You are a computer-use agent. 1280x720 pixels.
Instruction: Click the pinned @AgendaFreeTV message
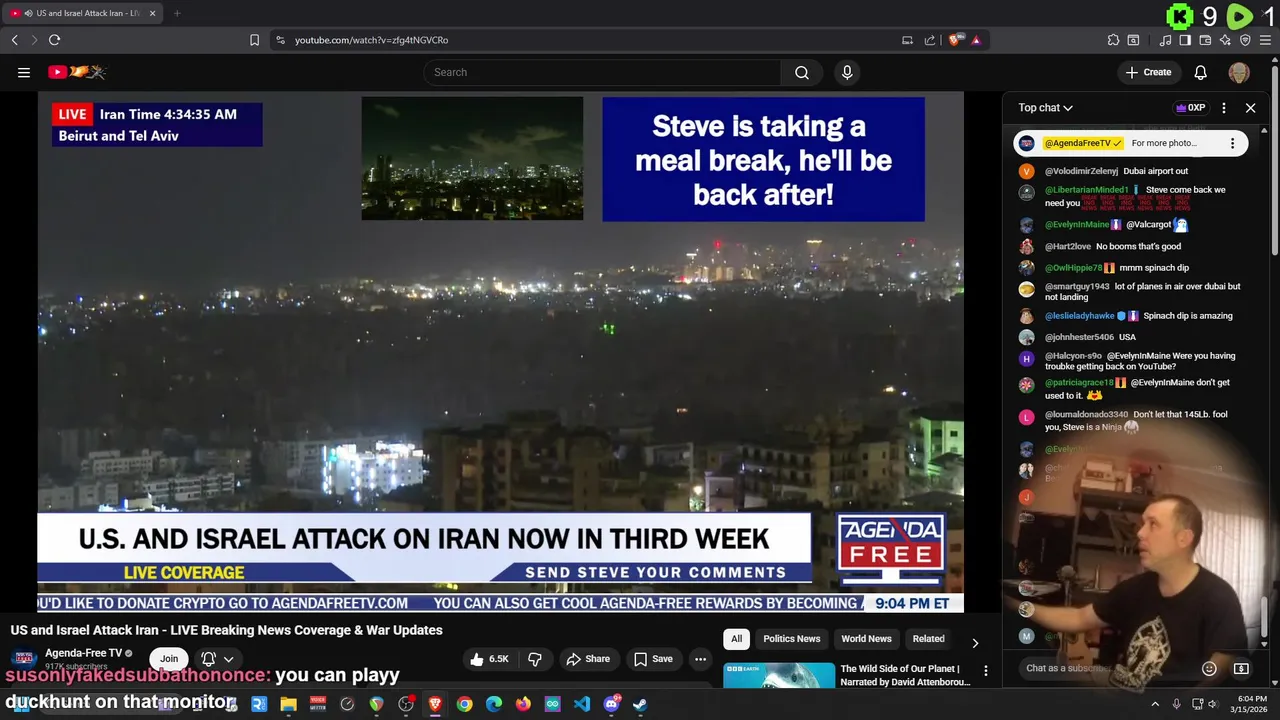[1130, 143]
